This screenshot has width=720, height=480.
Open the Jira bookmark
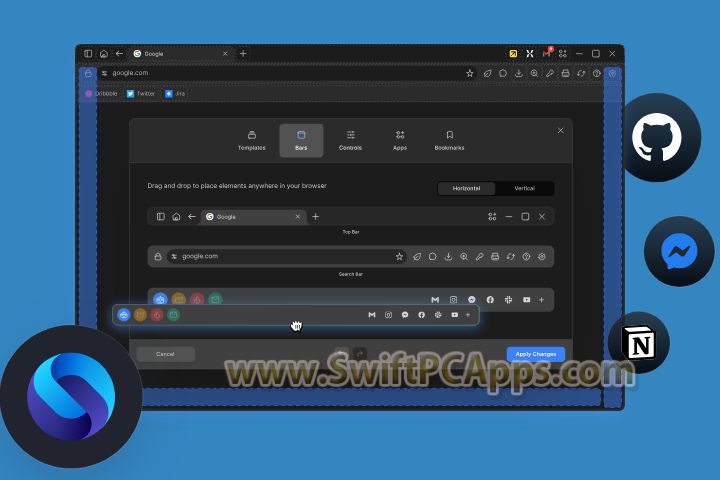(x=175, y=94)
